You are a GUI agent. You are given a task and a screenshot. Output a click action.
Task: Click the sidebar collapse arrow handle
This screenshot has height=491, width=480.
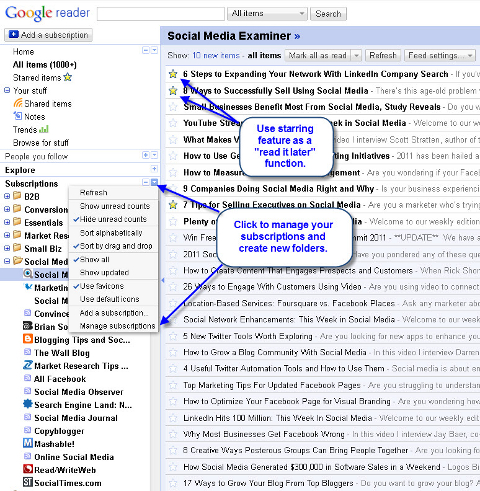click(163, 281)
